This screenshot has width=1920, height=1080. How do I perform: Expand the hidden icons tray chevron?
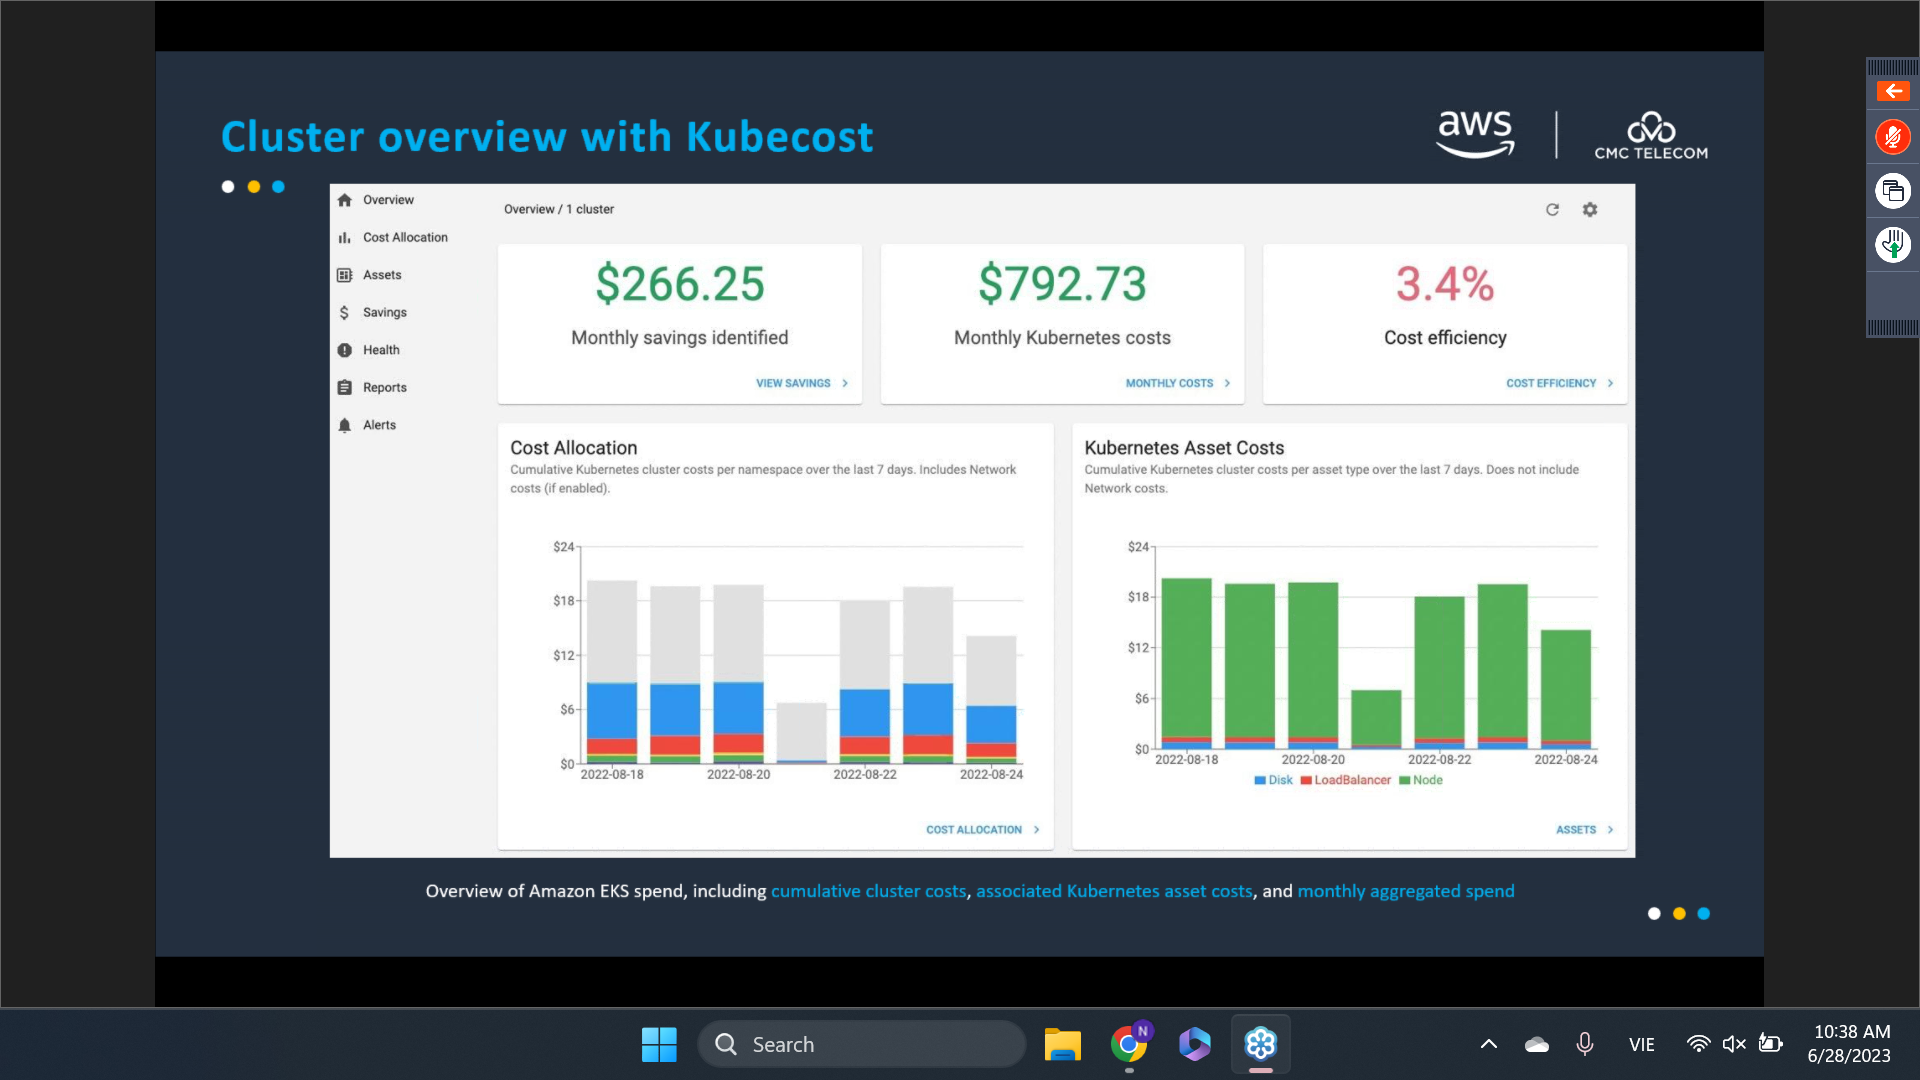click(1488, 1044)
